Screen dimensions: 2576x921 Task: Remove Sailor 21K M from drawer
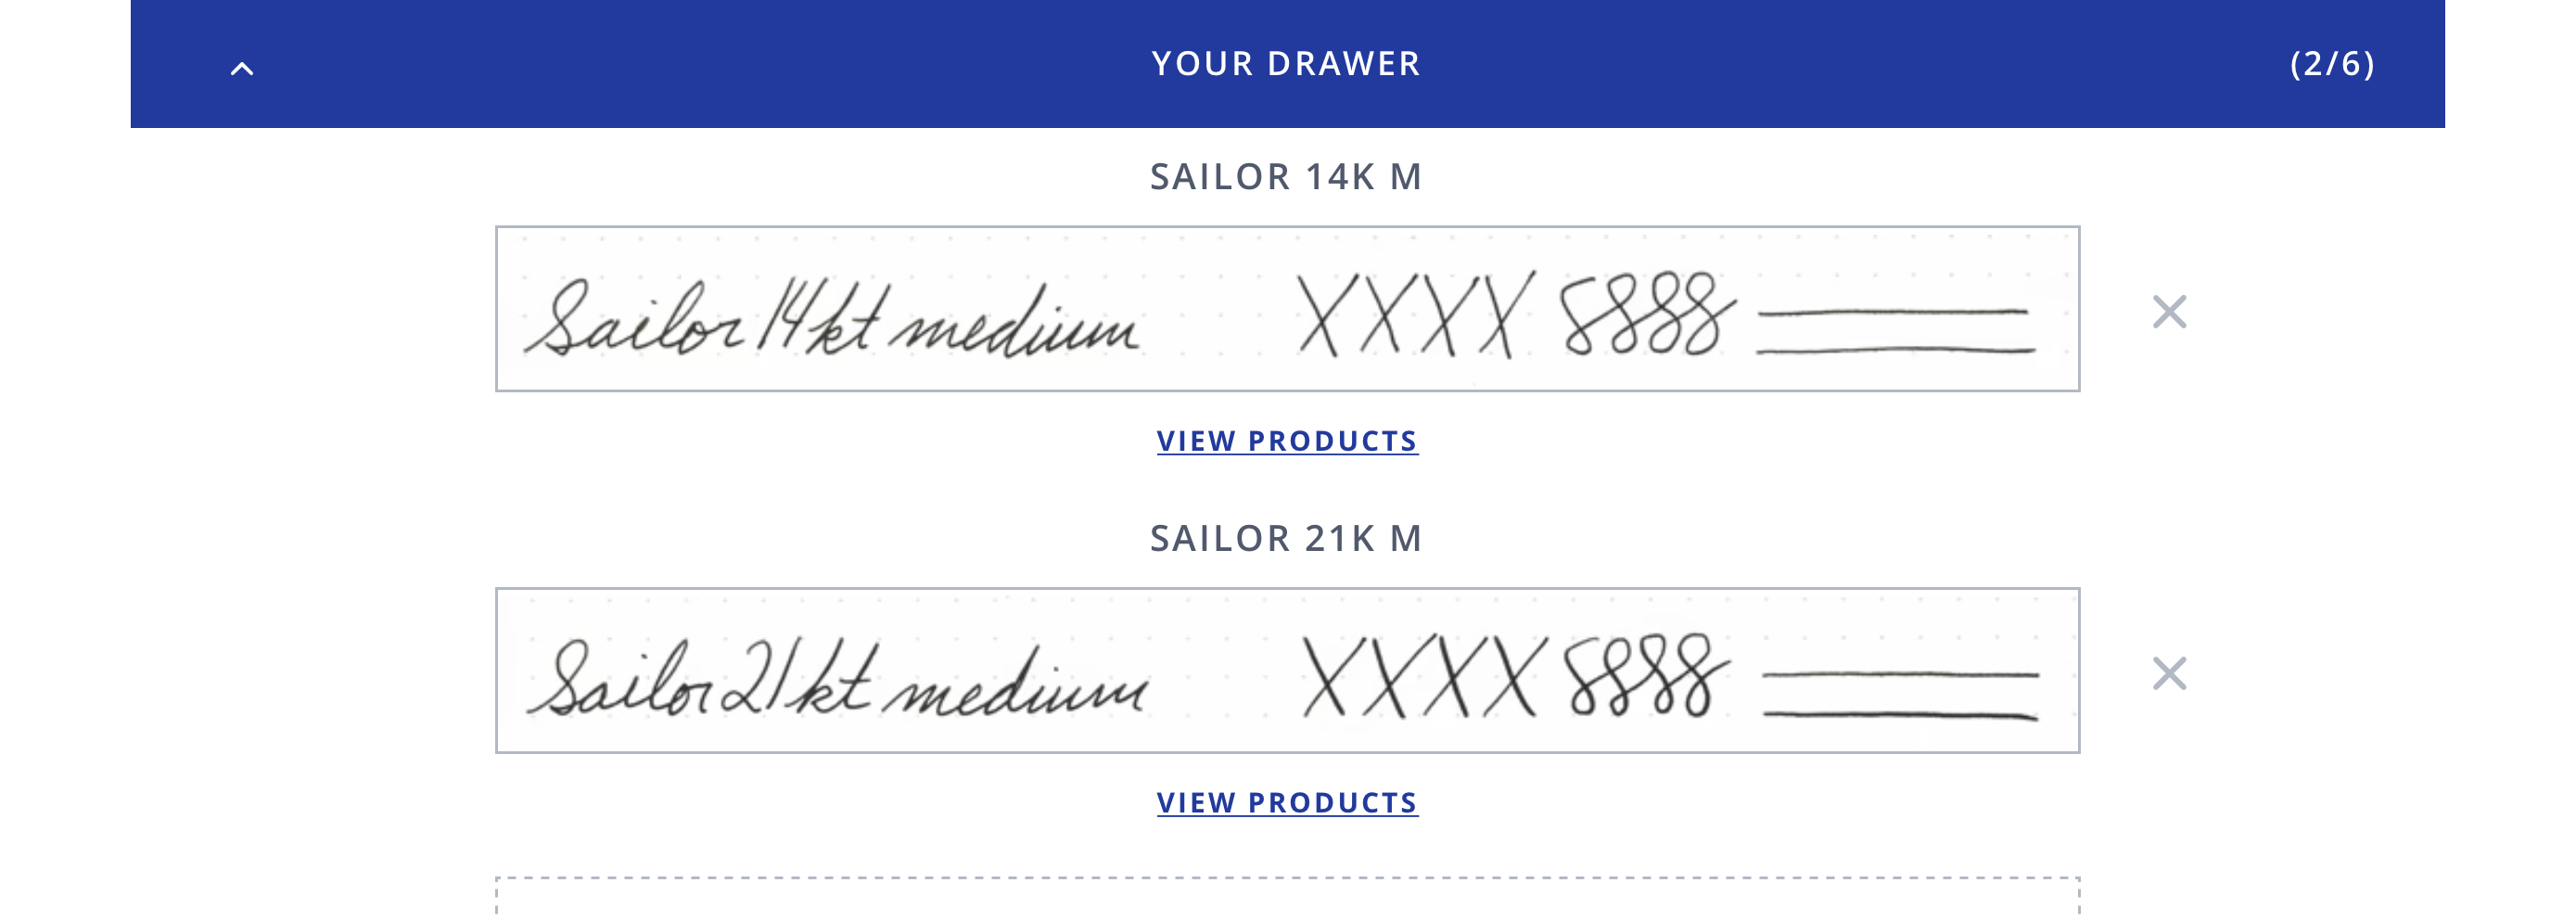coord(2168,674)
